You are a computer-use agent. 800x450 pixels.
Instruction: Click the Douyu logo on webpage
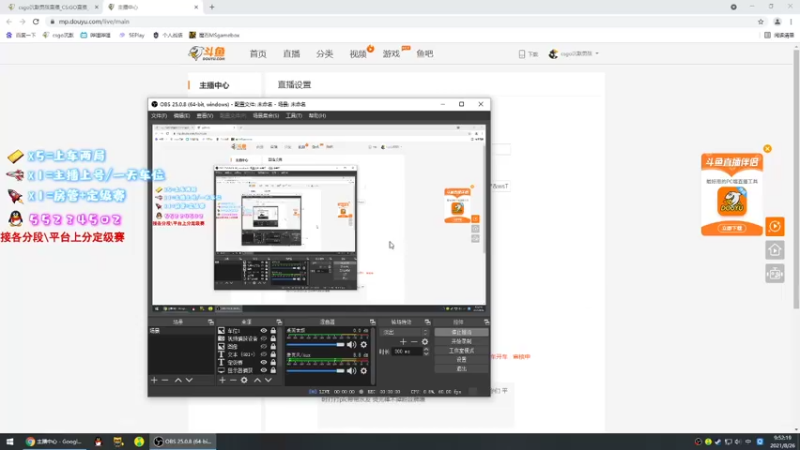click(x=207, y=53)
